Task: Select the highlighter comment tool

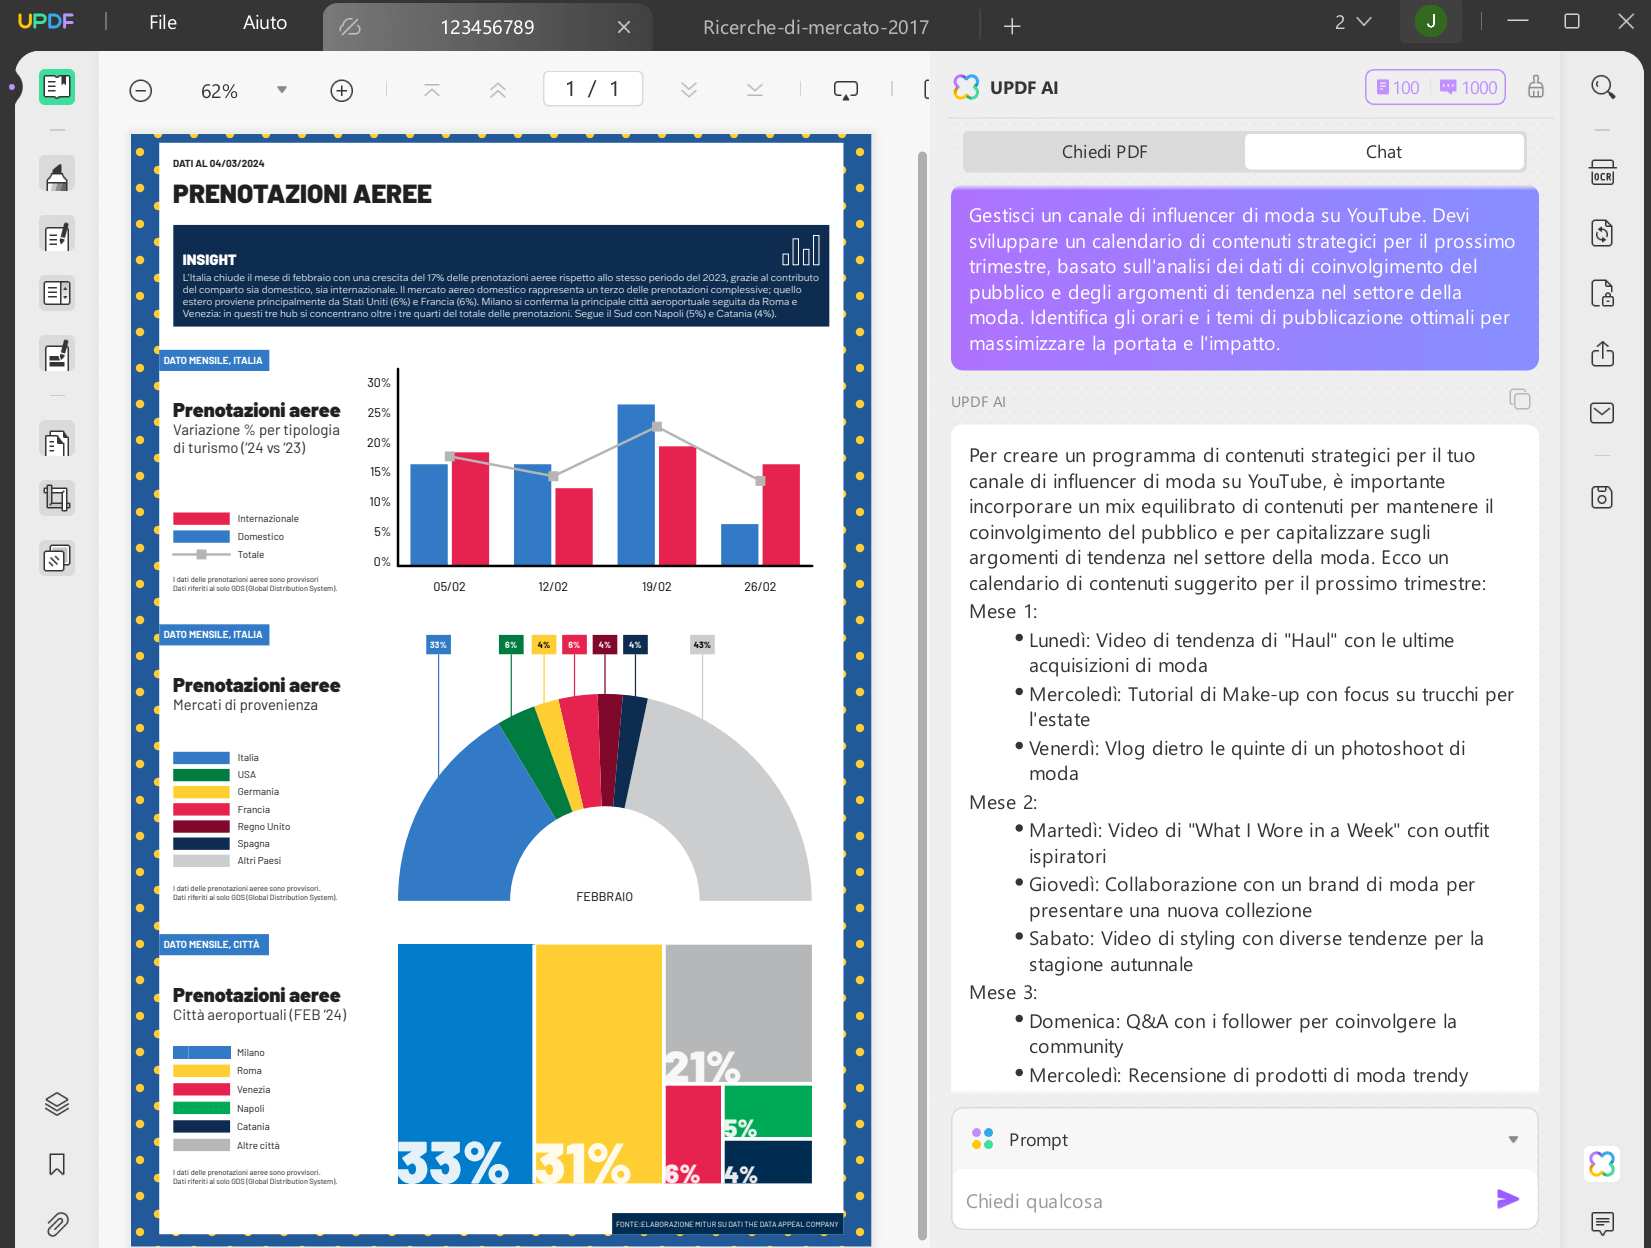Action: [x=57, y=175]
